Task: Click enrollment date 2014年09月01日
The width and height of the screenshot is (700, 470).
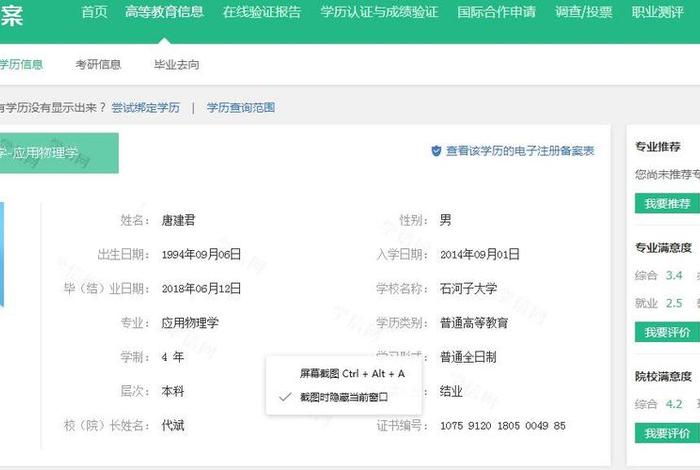Action: pyautogui.click(x=480, y=254)
